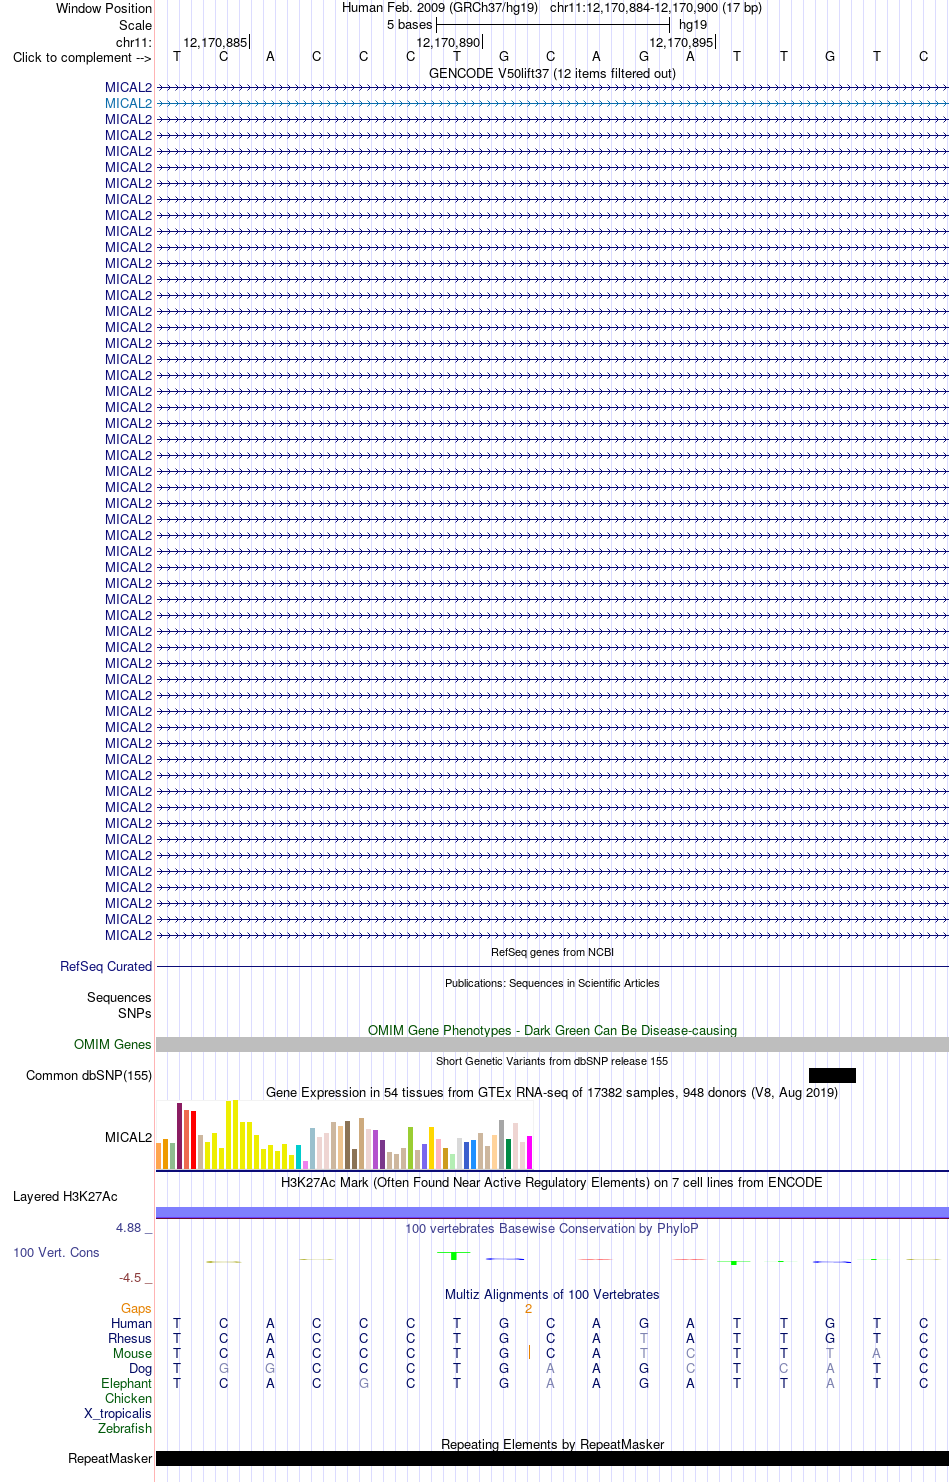
Task: Open 'Repeating Elements by RepeatMasker' title
Action: coord(552,1444)
